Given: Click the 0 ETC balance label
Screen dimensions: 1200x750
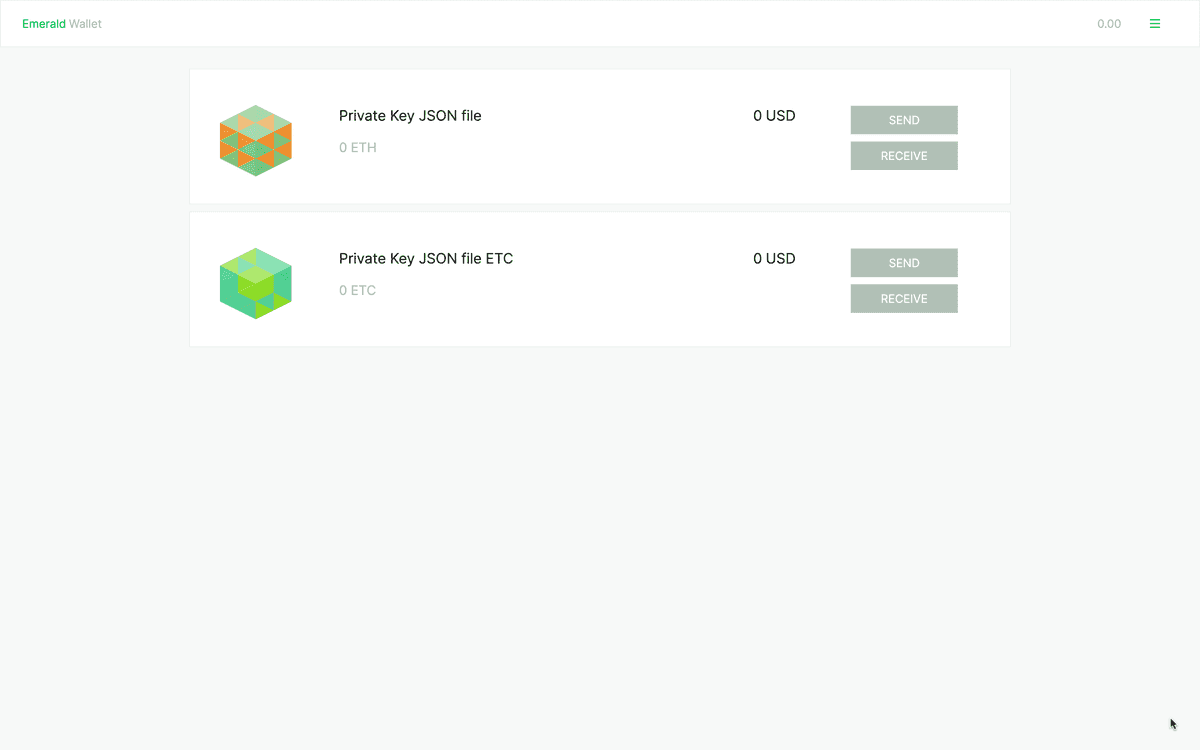Looking at the screenshot, I should click(x=357, y=290).
